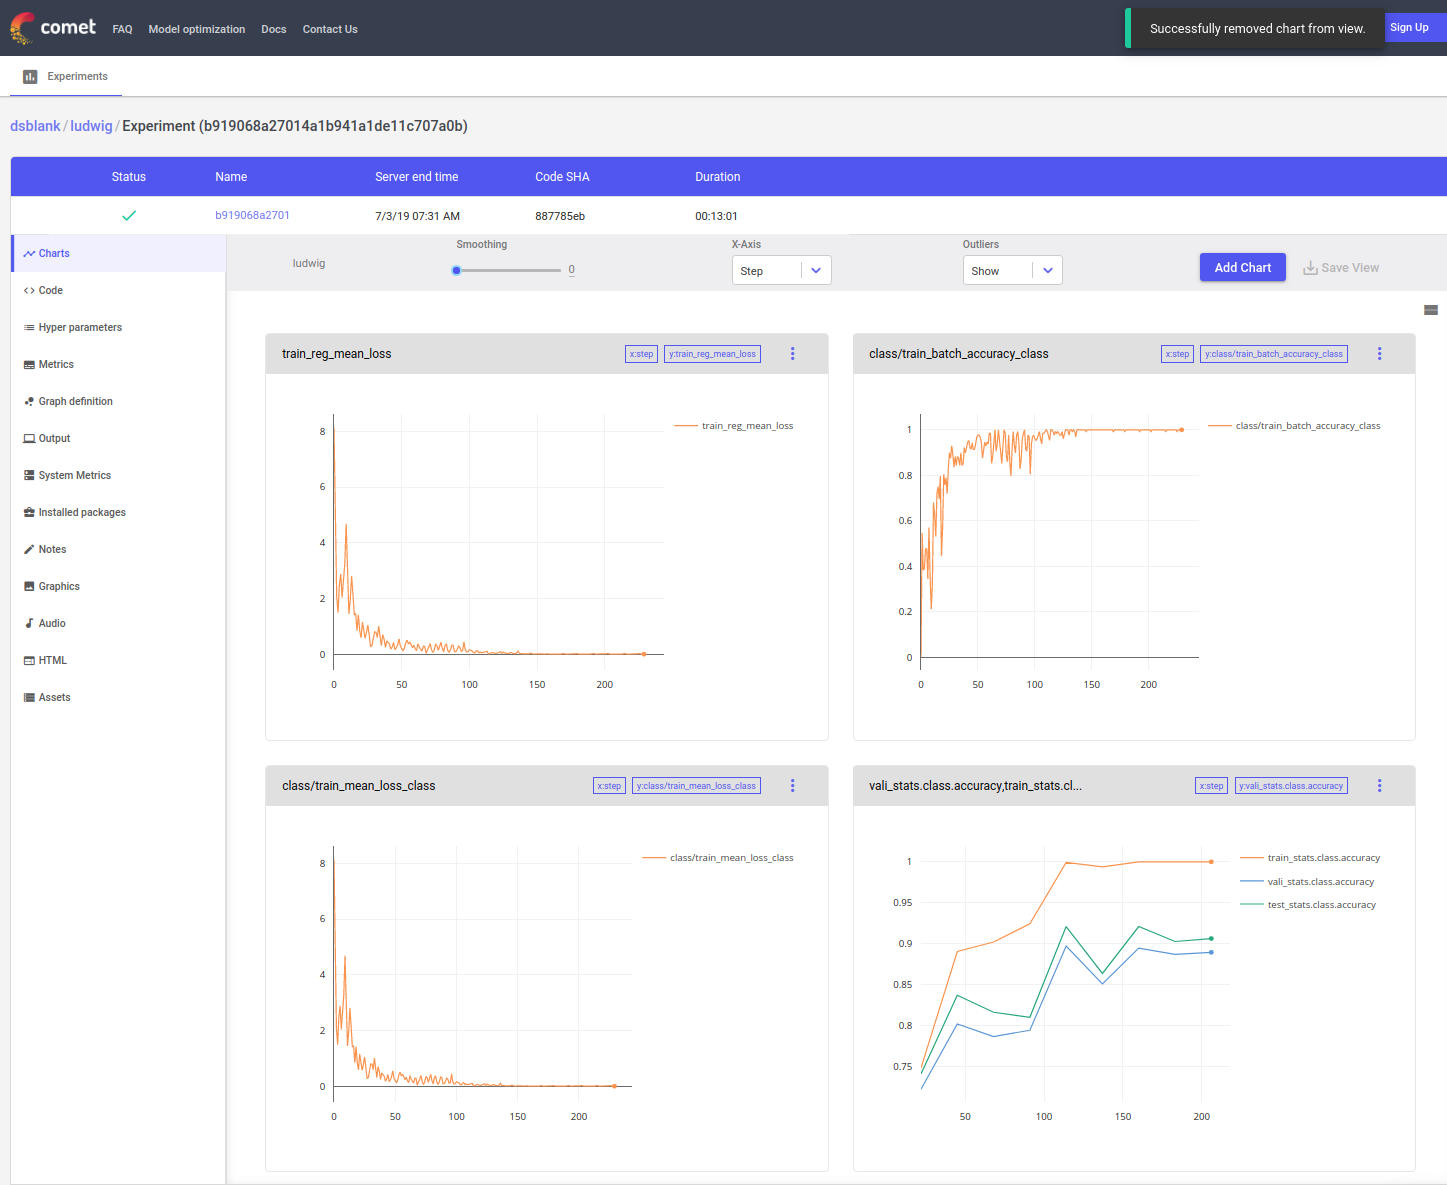Expand the Outliers Show dropdown
The width and height of the screenshot is (1447, 1185).
tap(1012, 271)
